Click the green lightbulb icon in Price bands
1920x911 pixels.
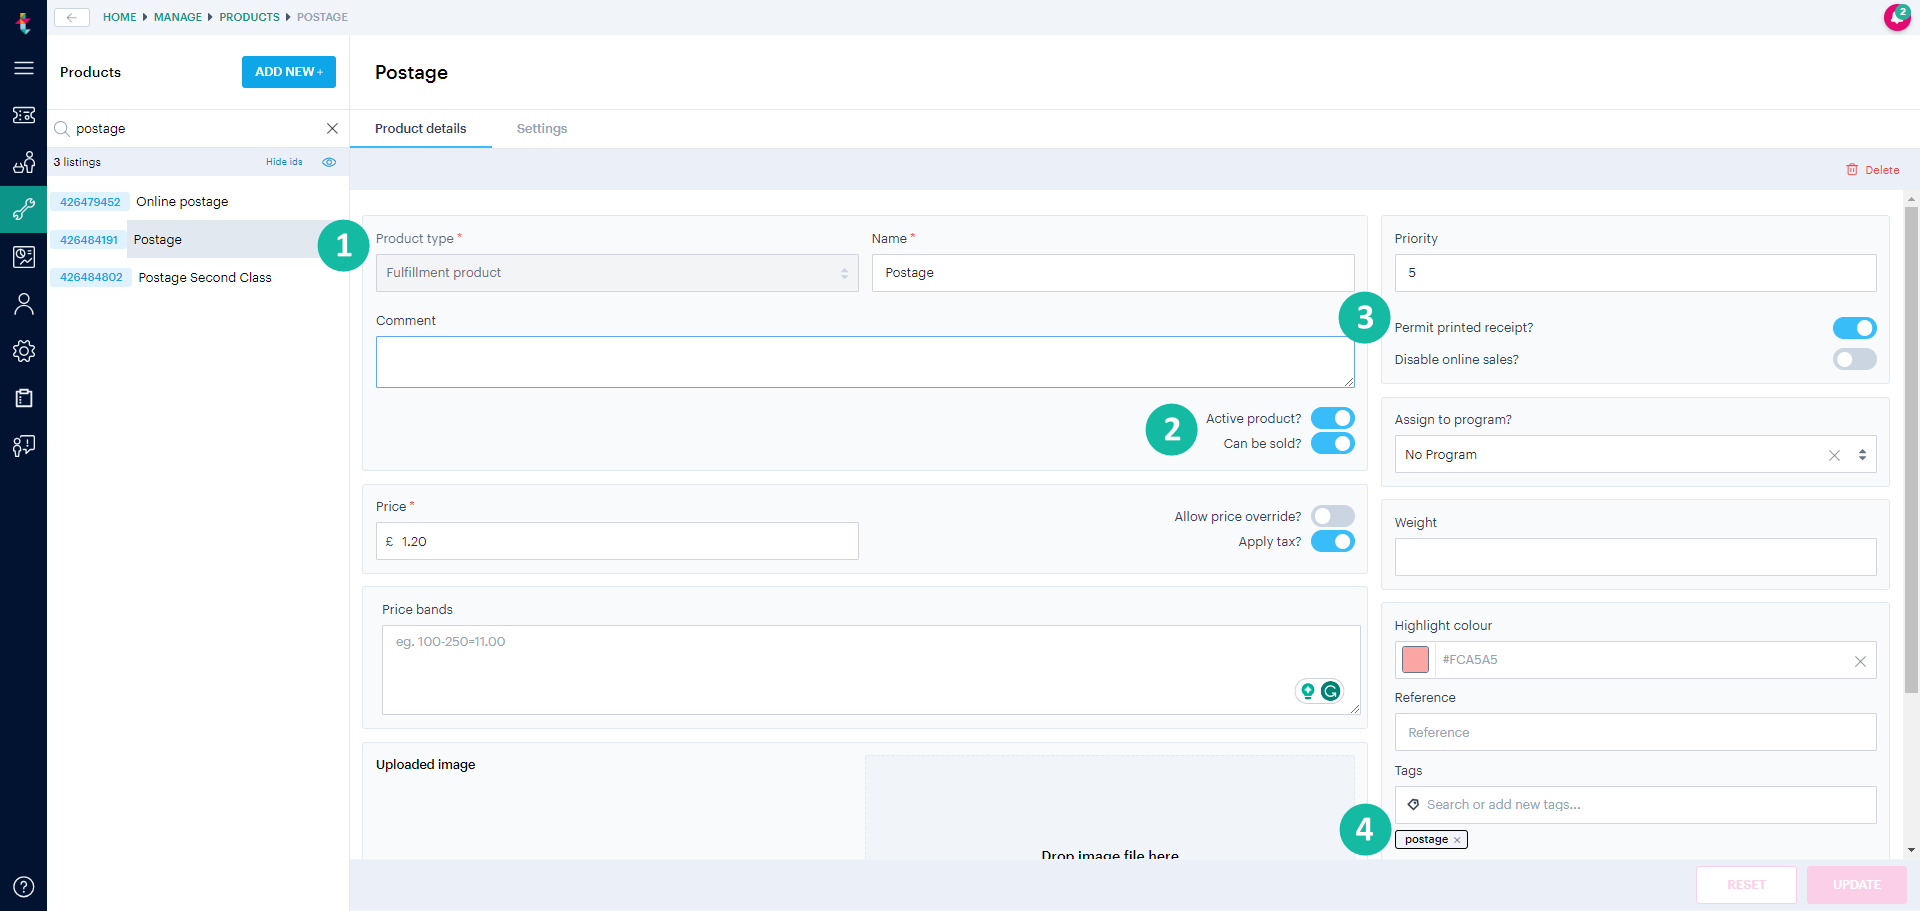click(x=1307, y=691)
